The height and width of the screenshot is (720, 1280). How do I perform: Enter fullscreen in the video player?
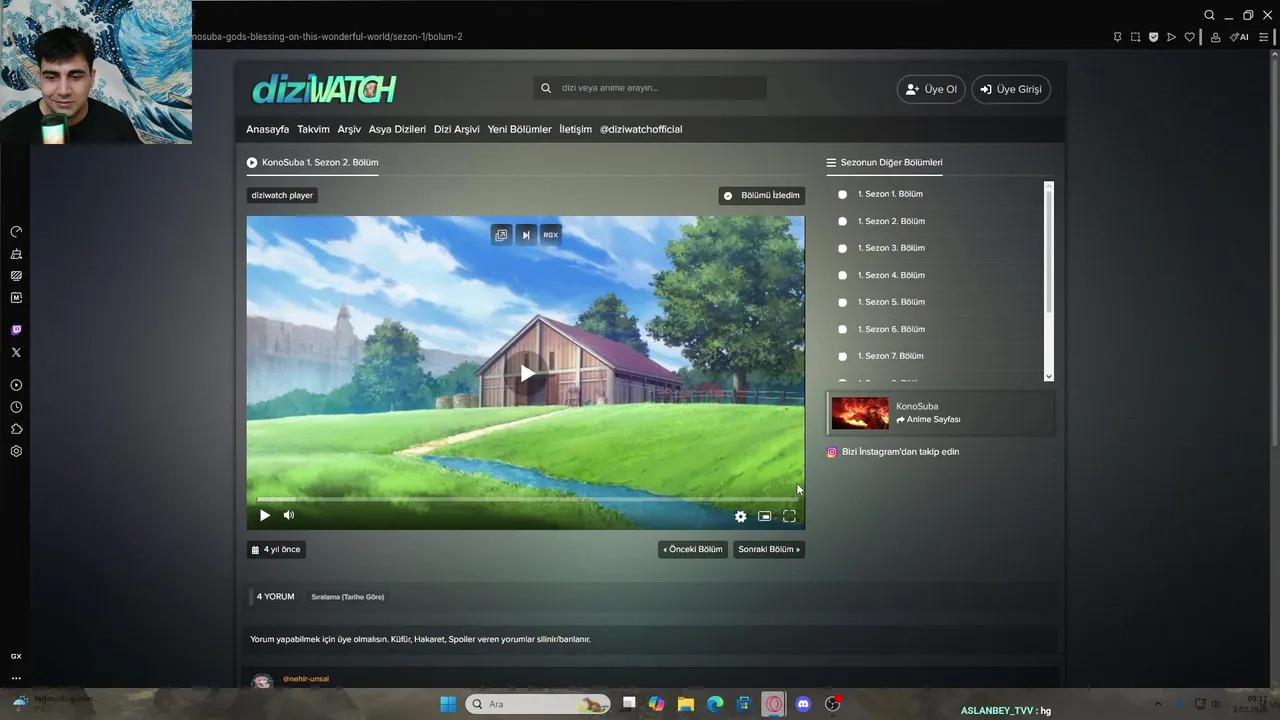point(789,516)
